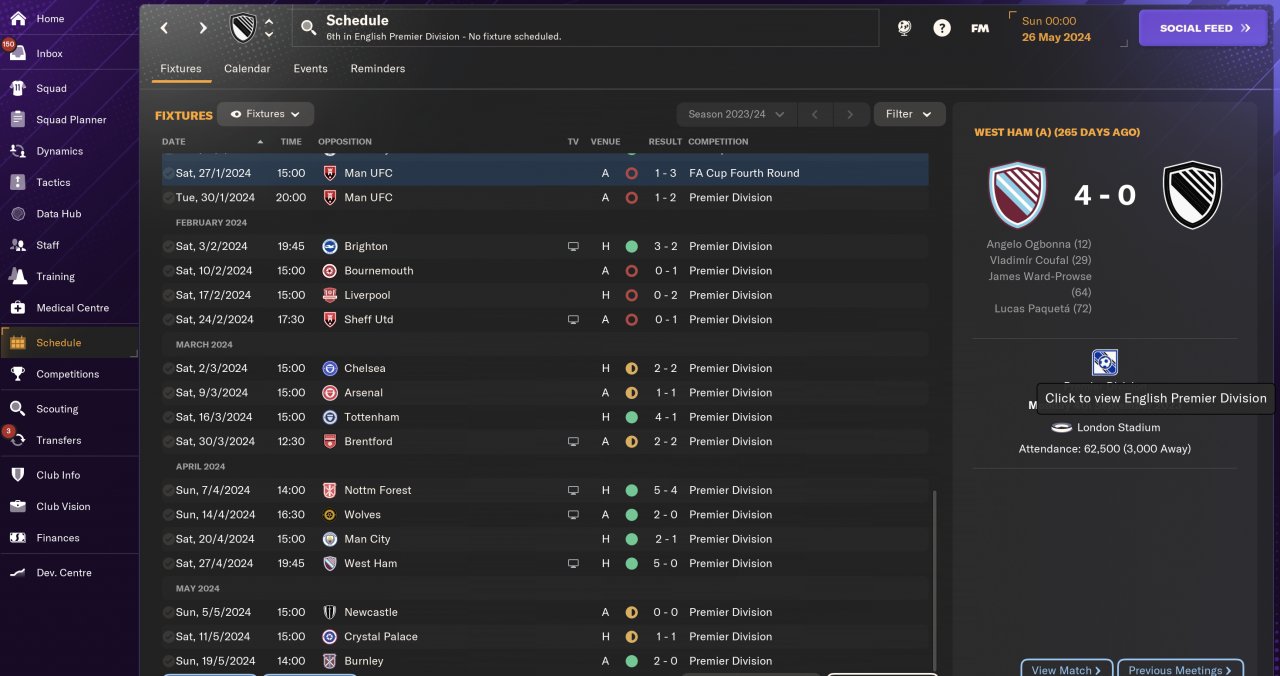
Task: Click the Social Feed button
Action: click(x=1202, y=28)
